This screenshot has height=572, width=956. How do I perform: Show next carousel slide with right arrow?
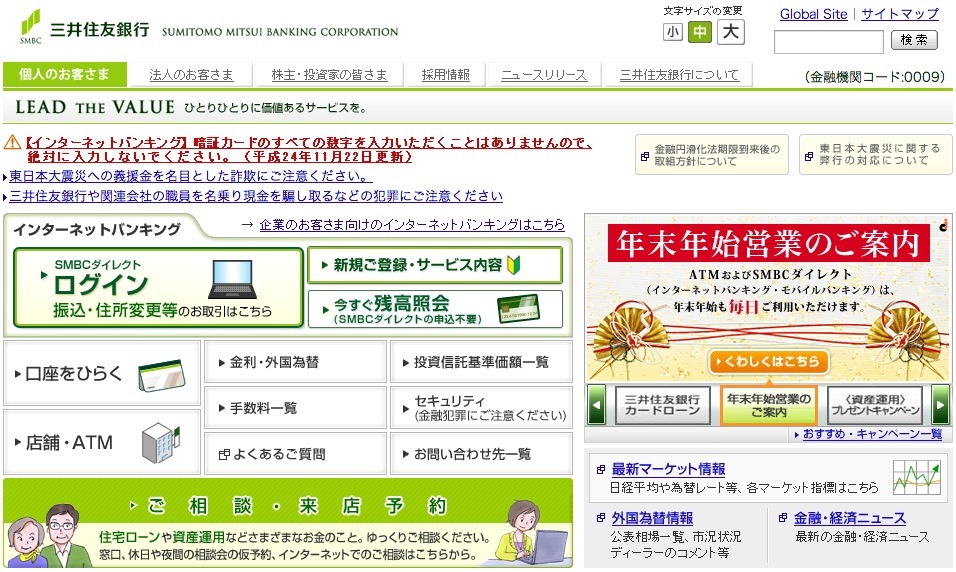(941, 404)
